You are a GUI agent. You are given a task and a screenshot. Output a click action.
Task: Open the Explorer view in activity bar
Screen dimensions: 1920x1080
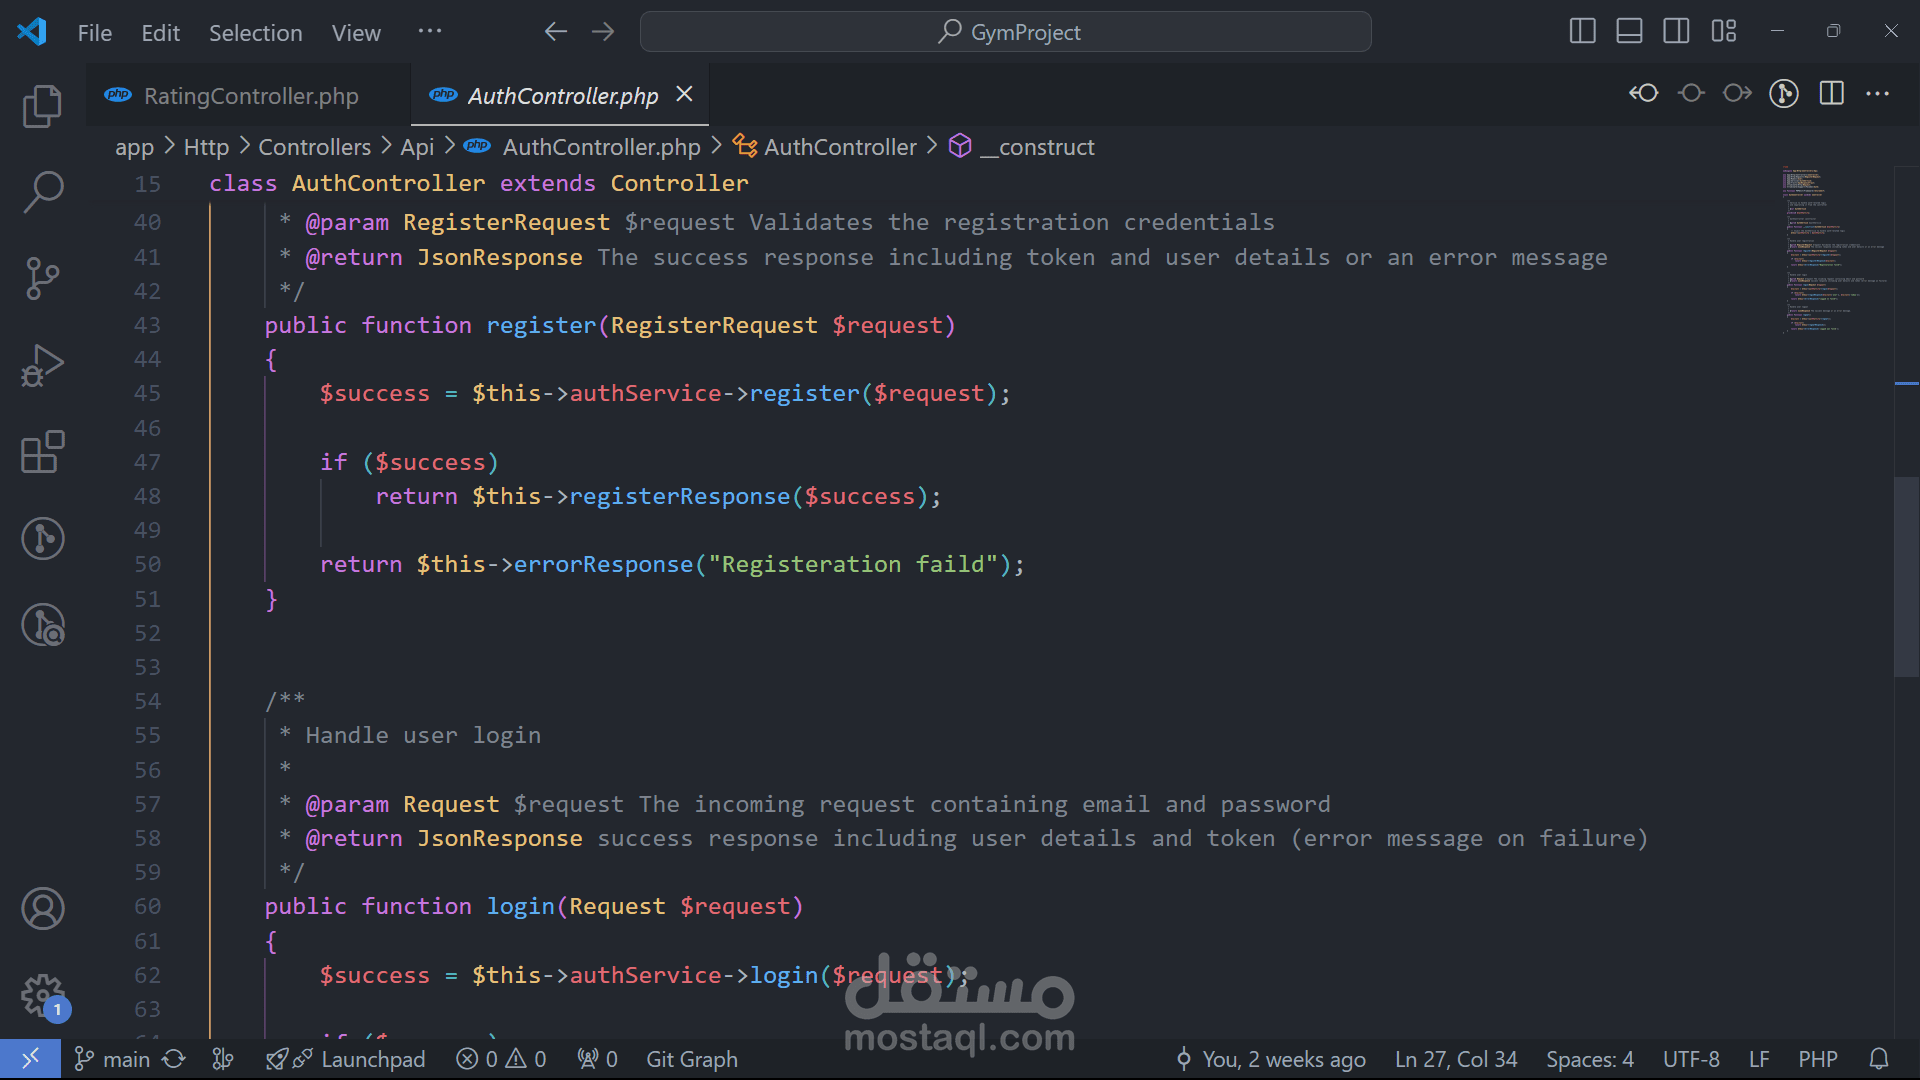click(42, 106)
